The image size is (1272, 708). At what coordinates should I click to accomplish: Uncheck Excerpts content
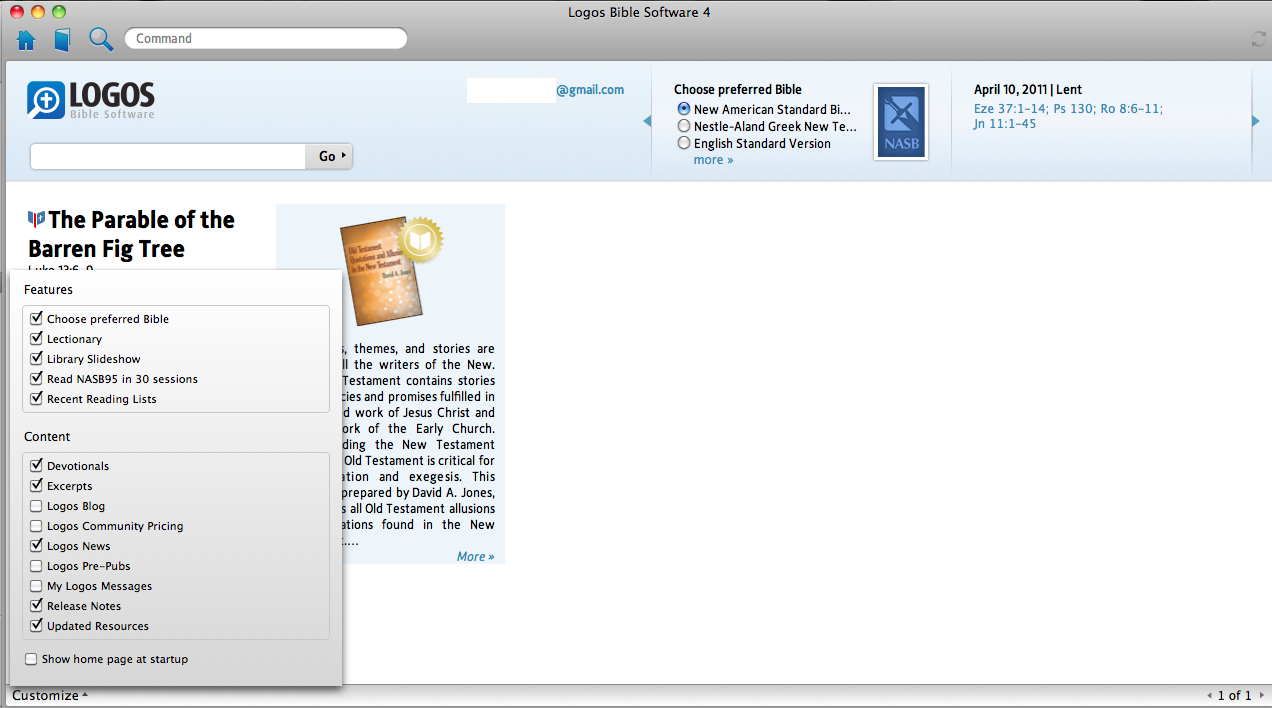click(x=37, y=486)
